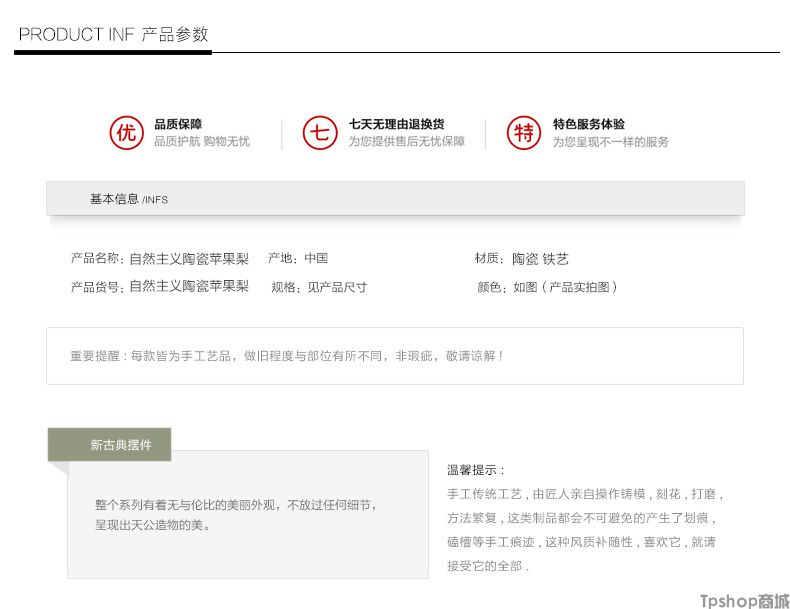Select the 品质保障 heading
The width and height of the screenshot is (790, 609).
(x=178, y=125)
